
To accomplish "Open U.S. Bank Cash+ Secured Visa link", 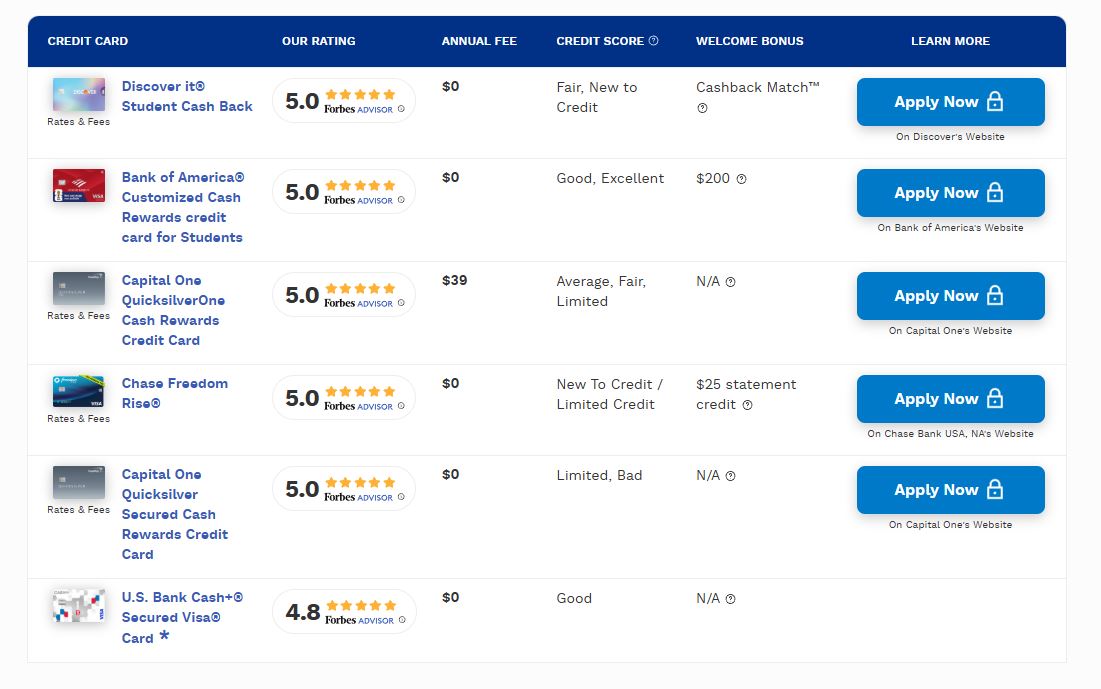I will tap(181, 617).
